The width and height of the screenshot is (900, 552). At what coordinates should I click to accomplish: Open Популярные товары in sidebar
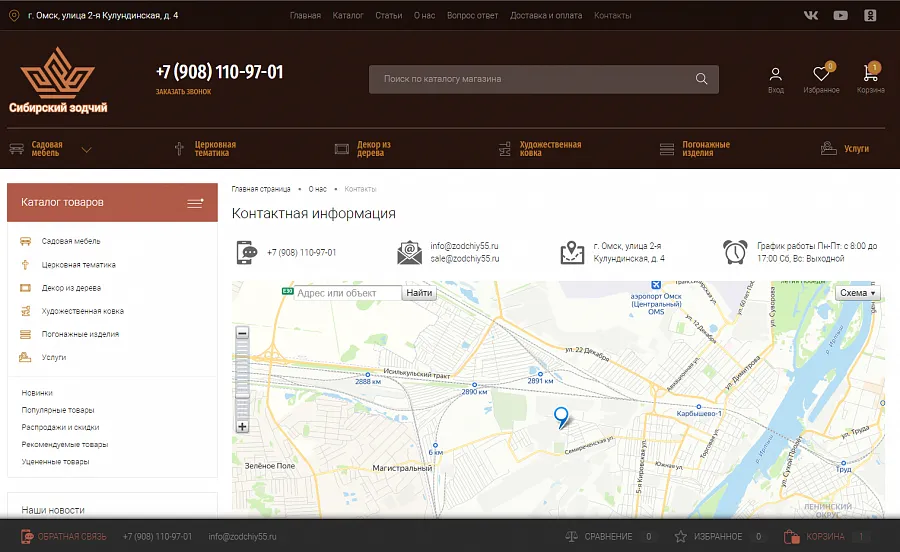click(x=58, y=410)
